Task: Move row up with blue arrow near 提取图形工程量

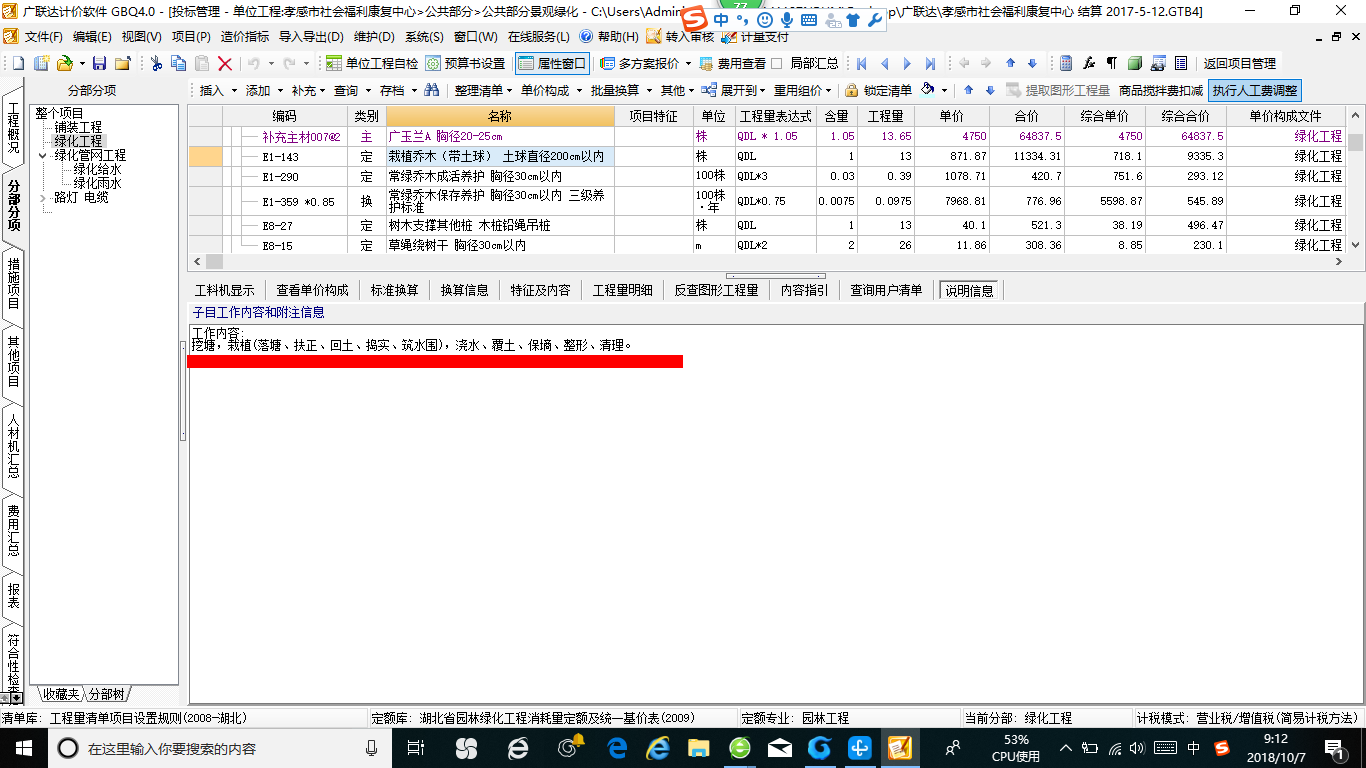Action: click(968, 90)
